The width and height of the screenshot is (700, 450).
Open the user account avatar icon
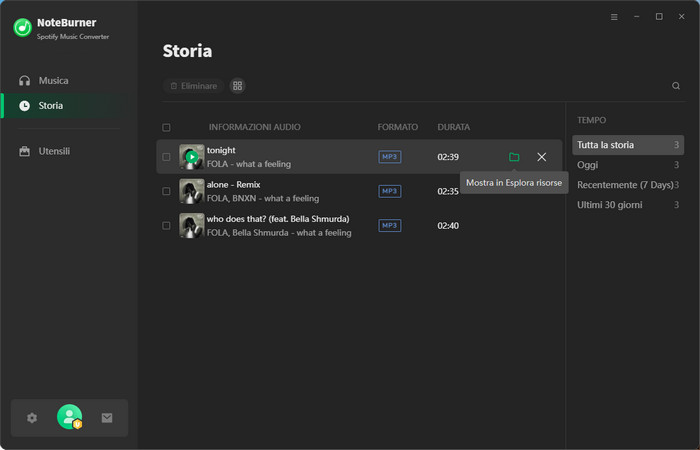tap(70, 417)
